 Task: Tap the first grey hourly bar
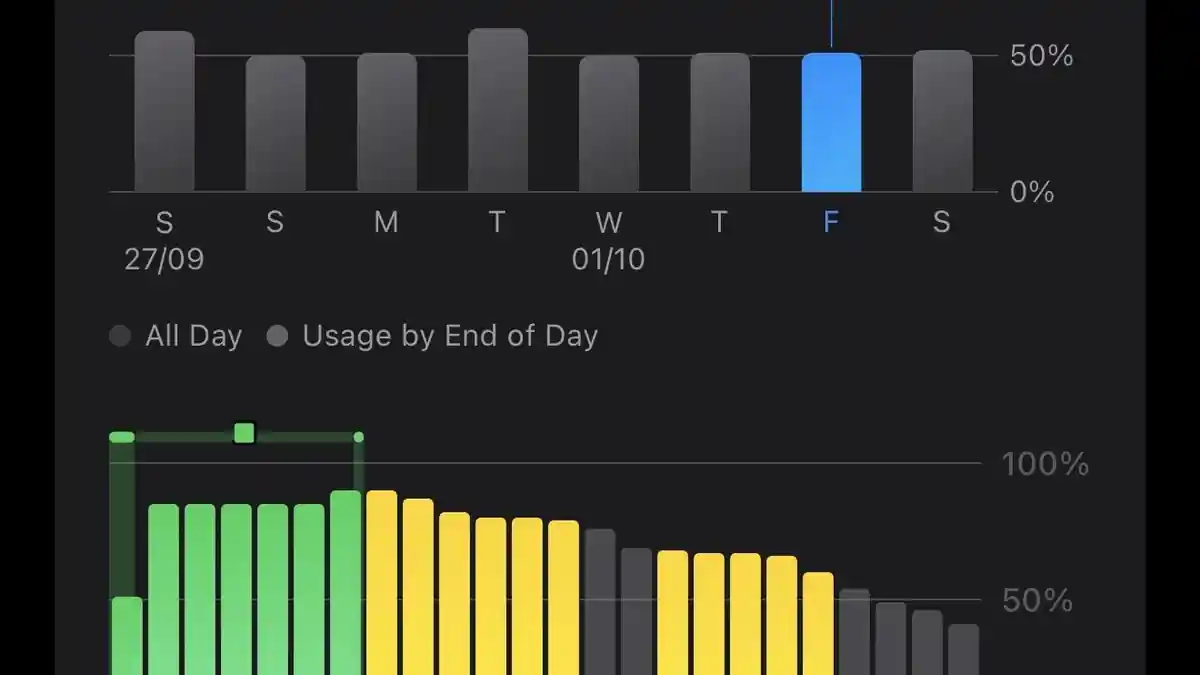click(x=600, y=602)
